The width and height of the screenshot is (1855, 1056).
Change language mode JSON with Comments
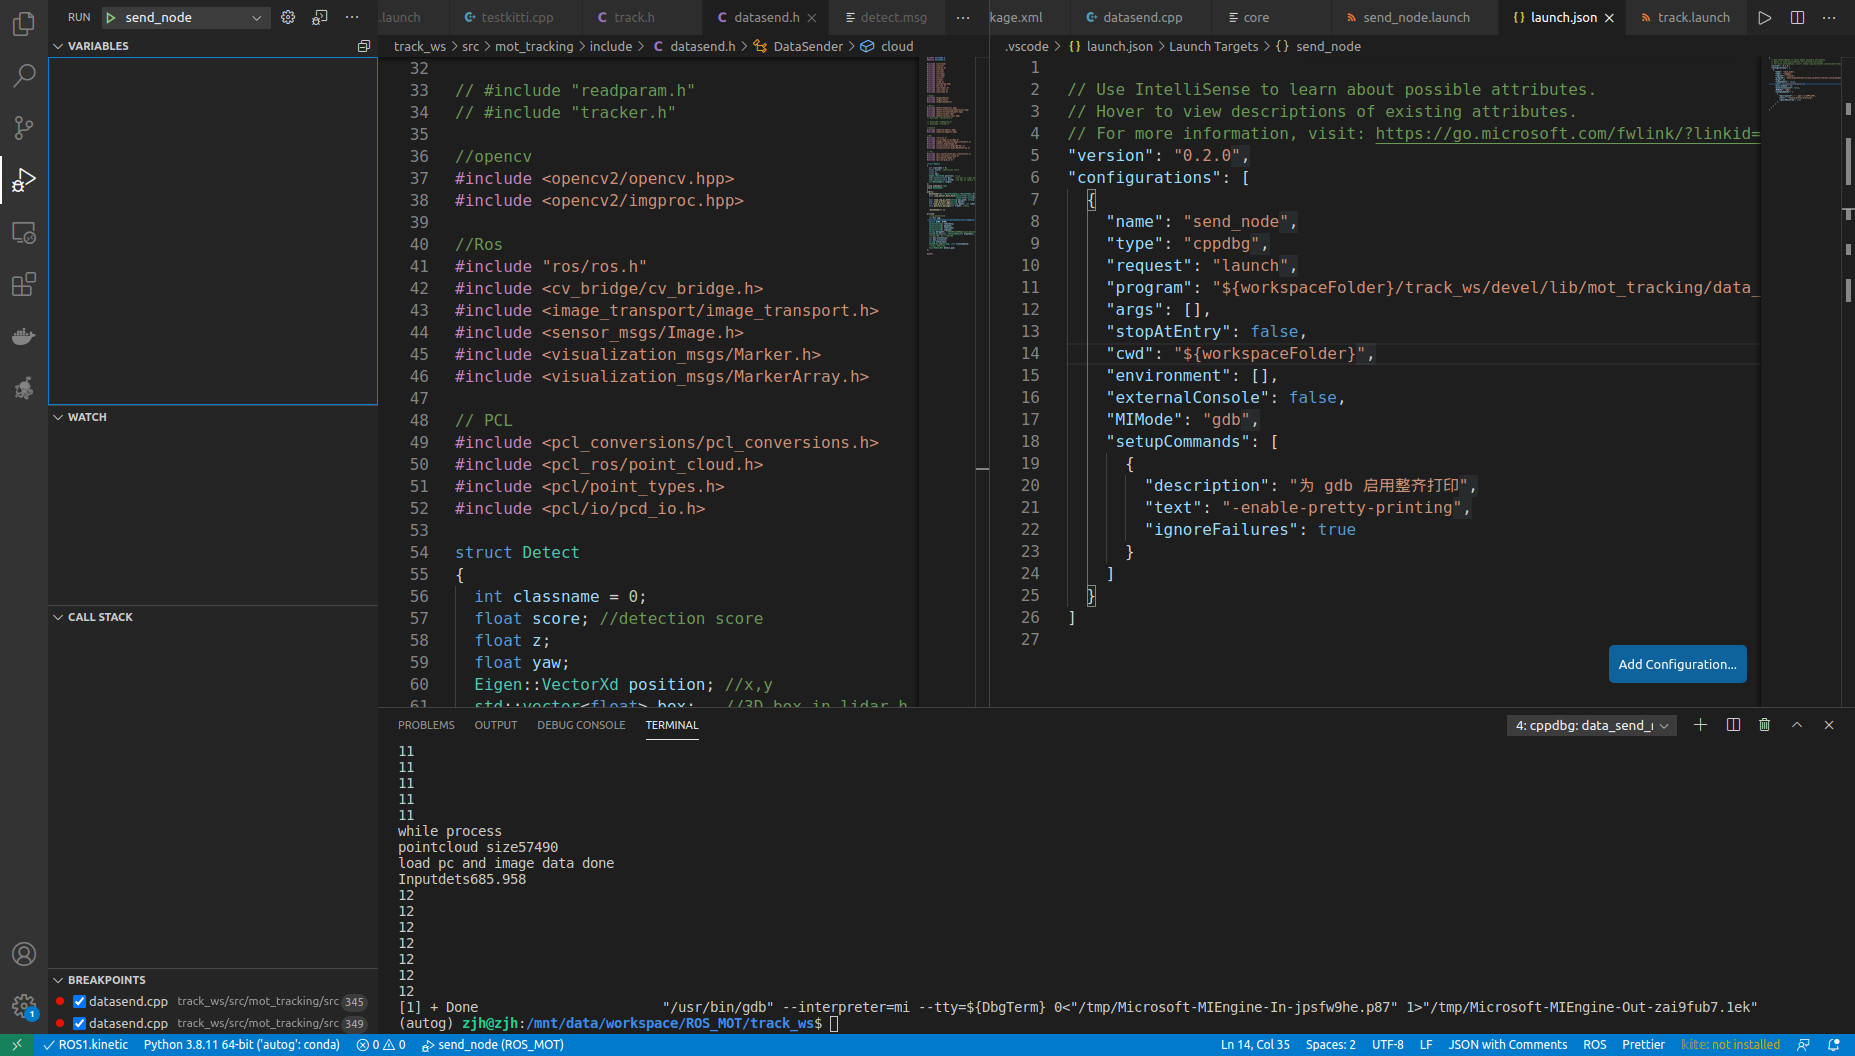tap(1507, 1045)
